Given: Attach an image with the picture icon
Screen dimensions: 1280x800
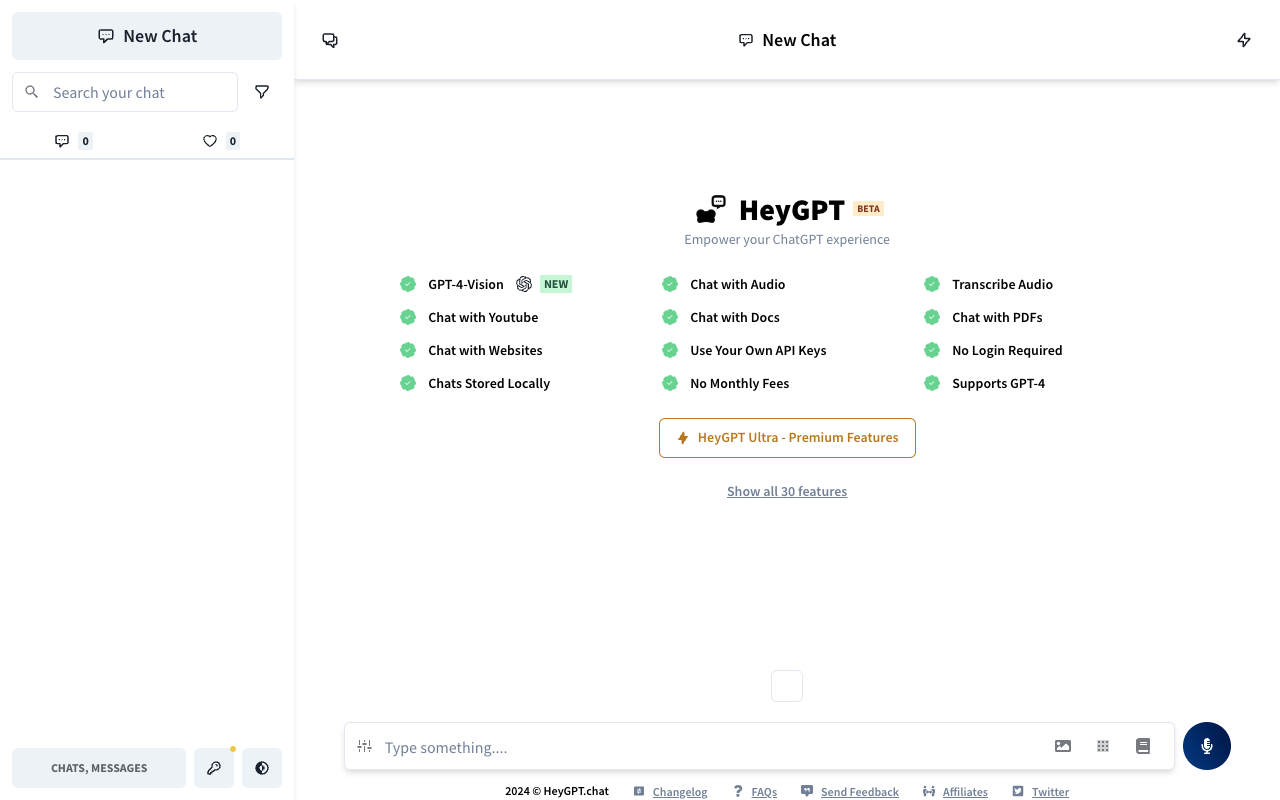Looking at the screenshot, I should pos(1063,746).
